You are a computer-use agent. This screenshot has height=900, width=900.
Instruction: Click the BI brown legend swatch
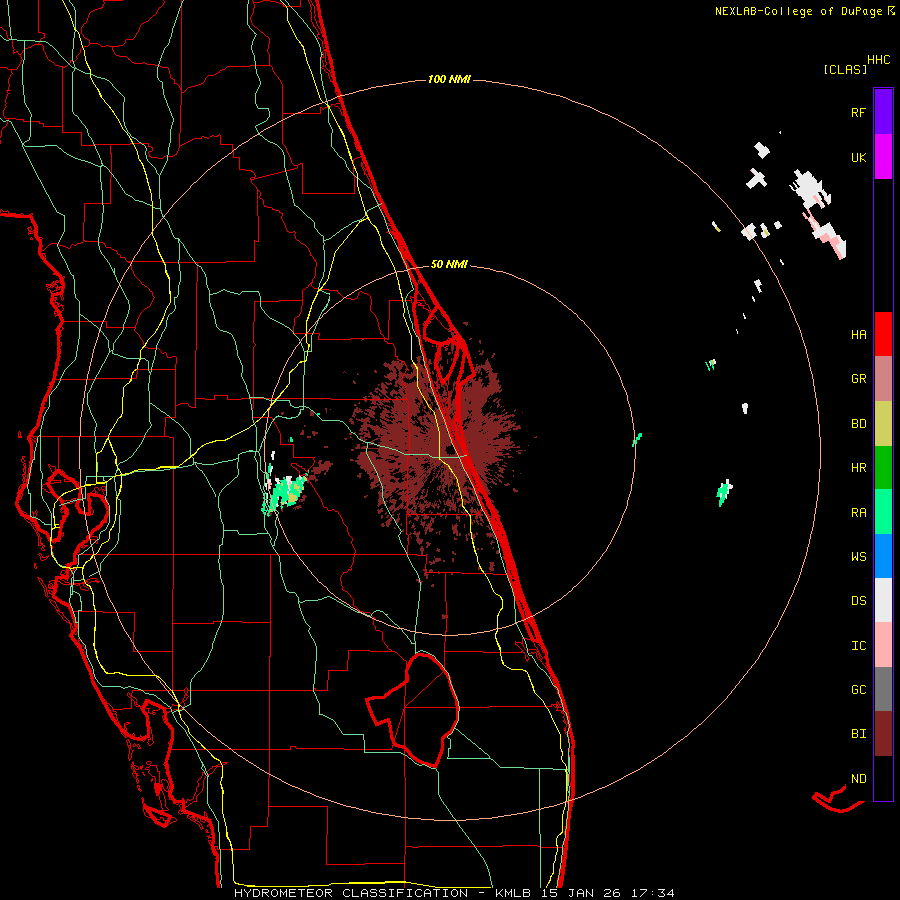[x=883, y=734]
